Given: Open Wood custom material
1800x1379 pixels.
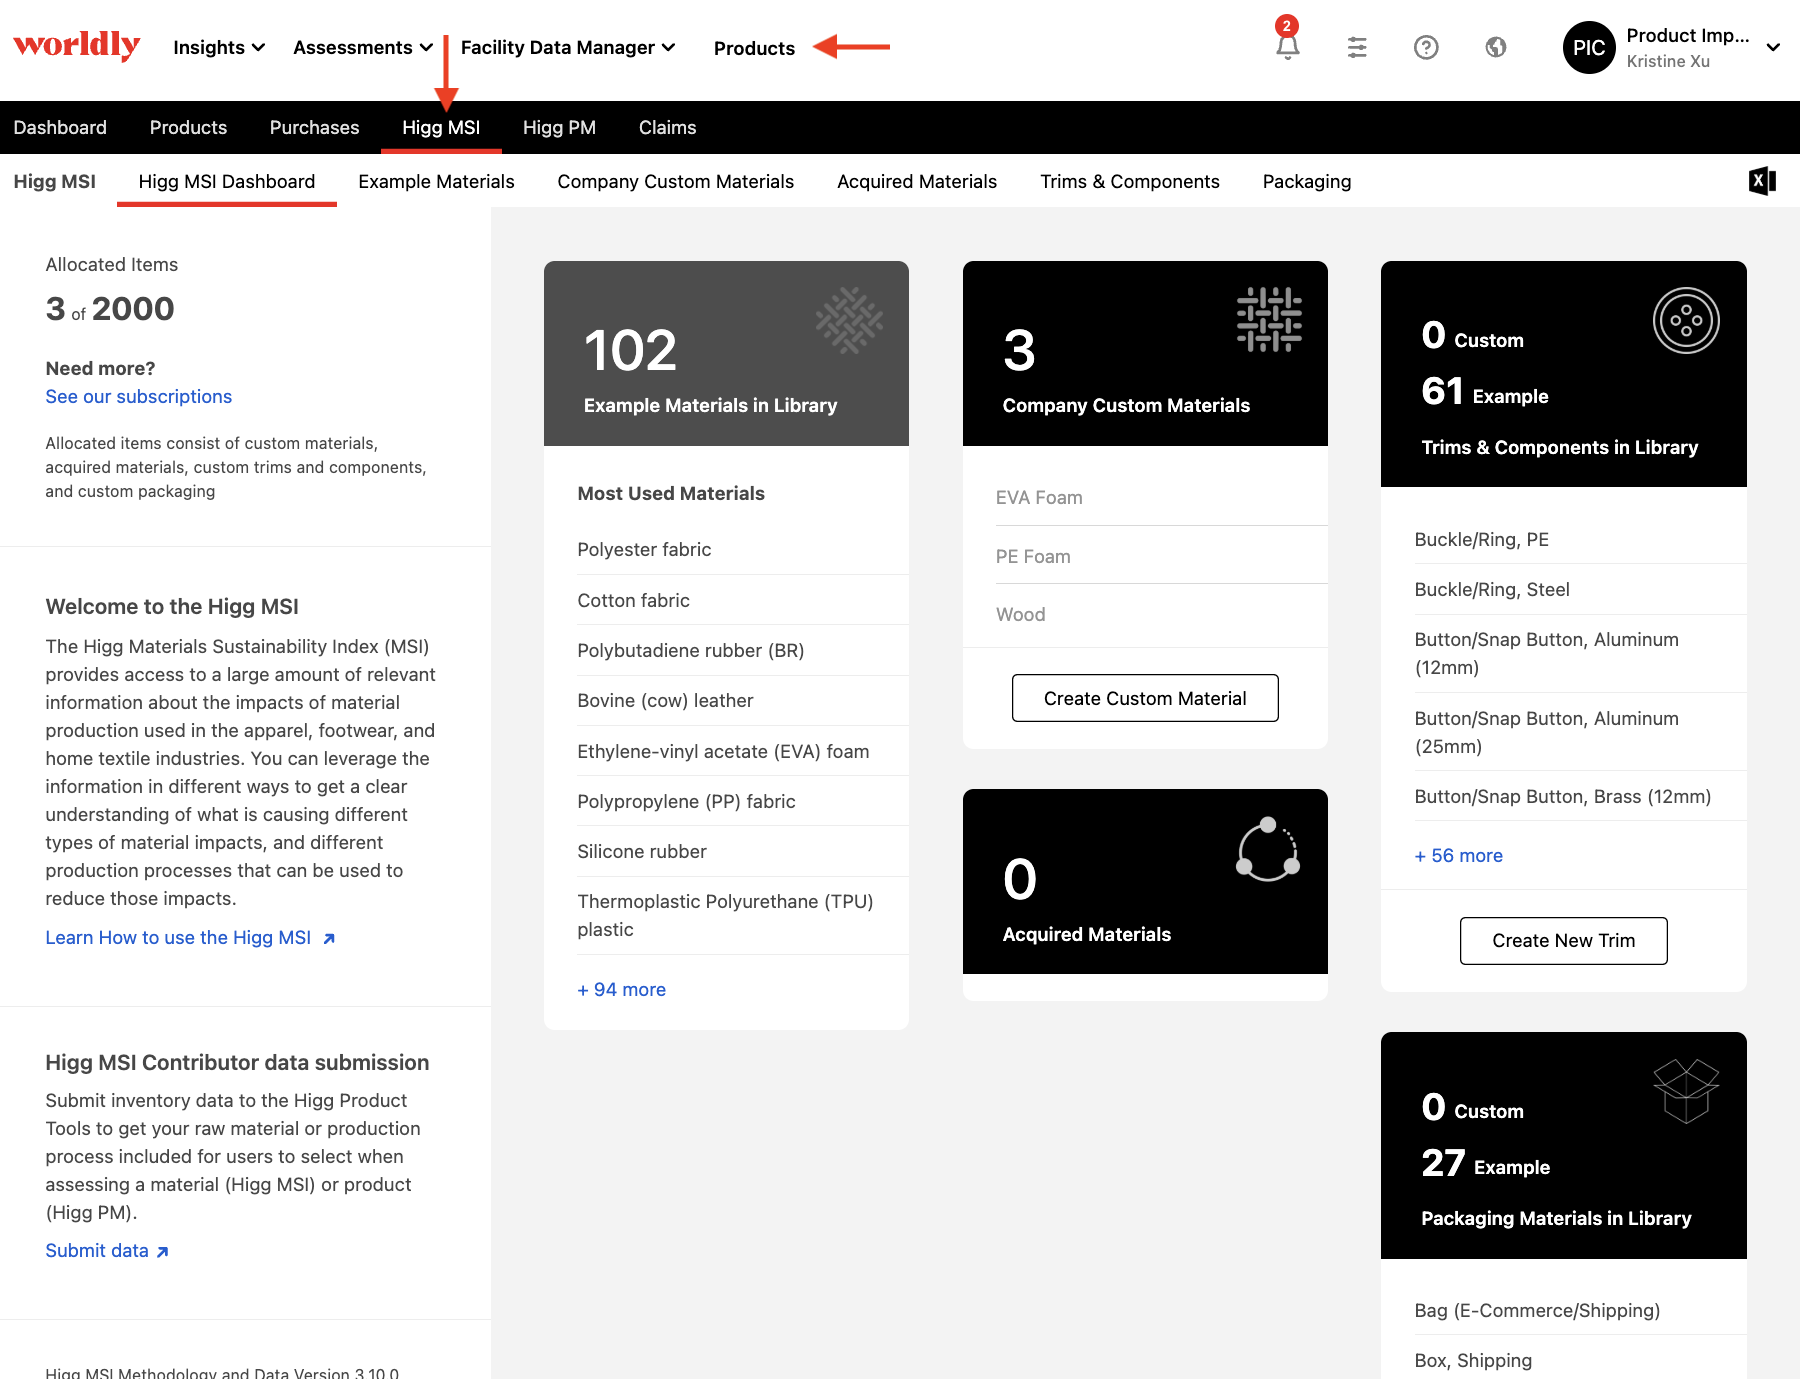Looking at the screenshot, I should [x=1161, y=614].
